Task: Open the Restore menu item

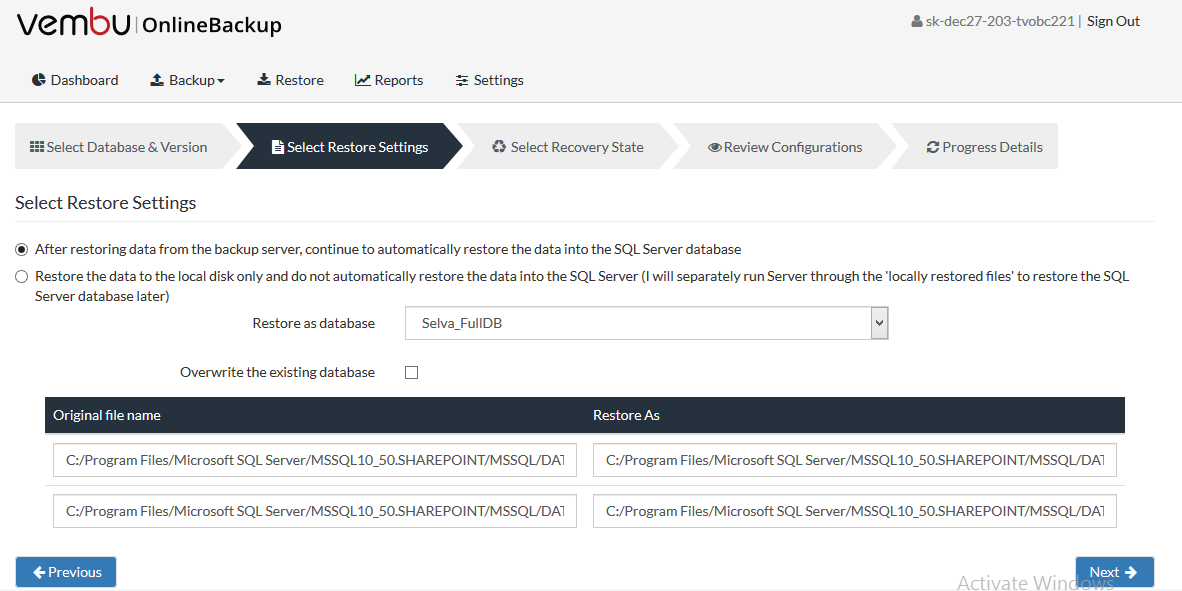Action: click(x=291, y=80)
